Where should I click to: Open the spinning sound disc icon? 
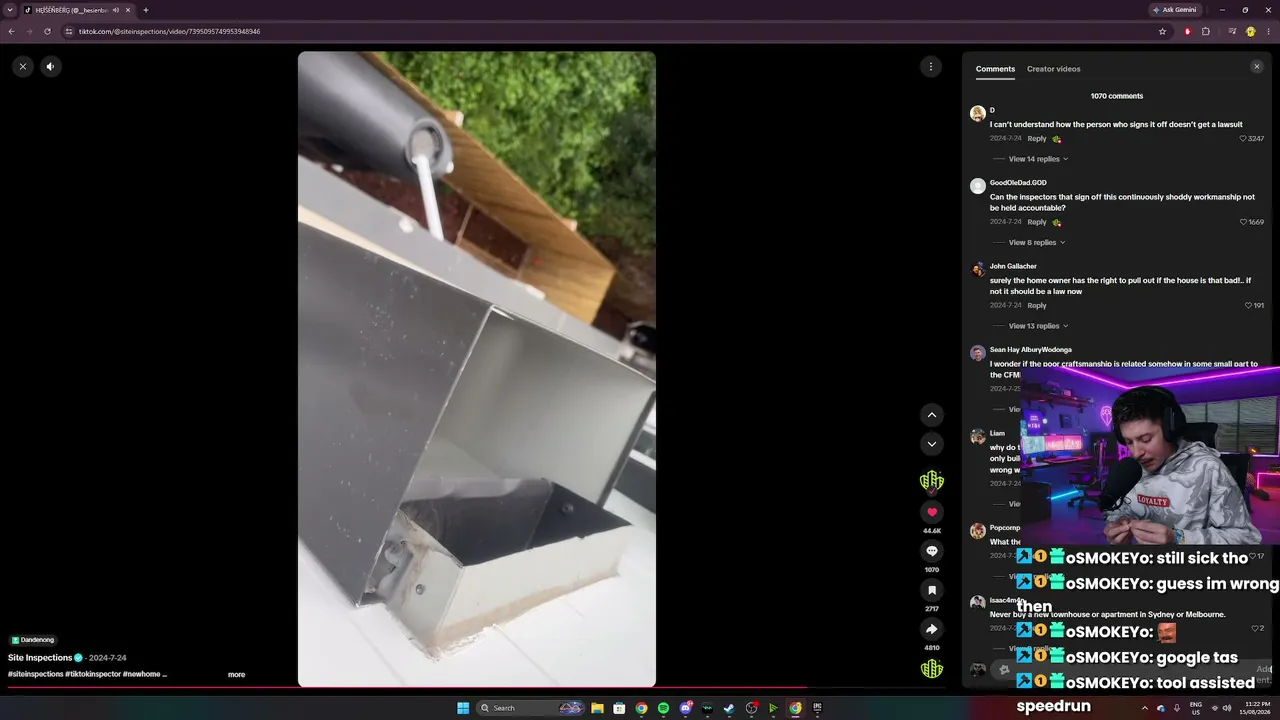pyautogui.click(x=932, y=669)
